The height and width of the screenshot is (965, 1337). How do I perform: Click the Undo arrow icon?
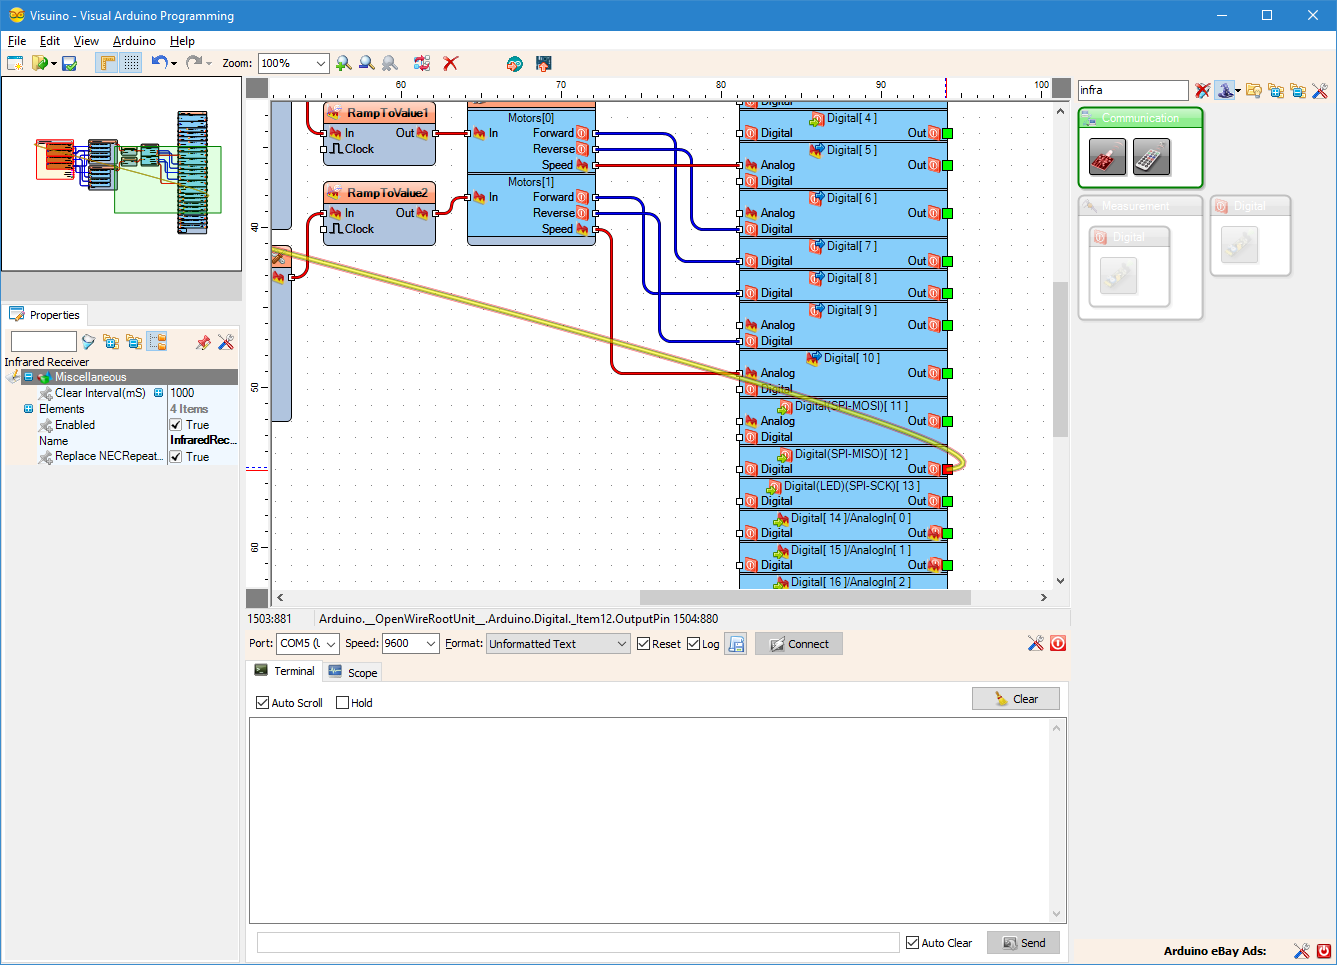click(159, 63)
